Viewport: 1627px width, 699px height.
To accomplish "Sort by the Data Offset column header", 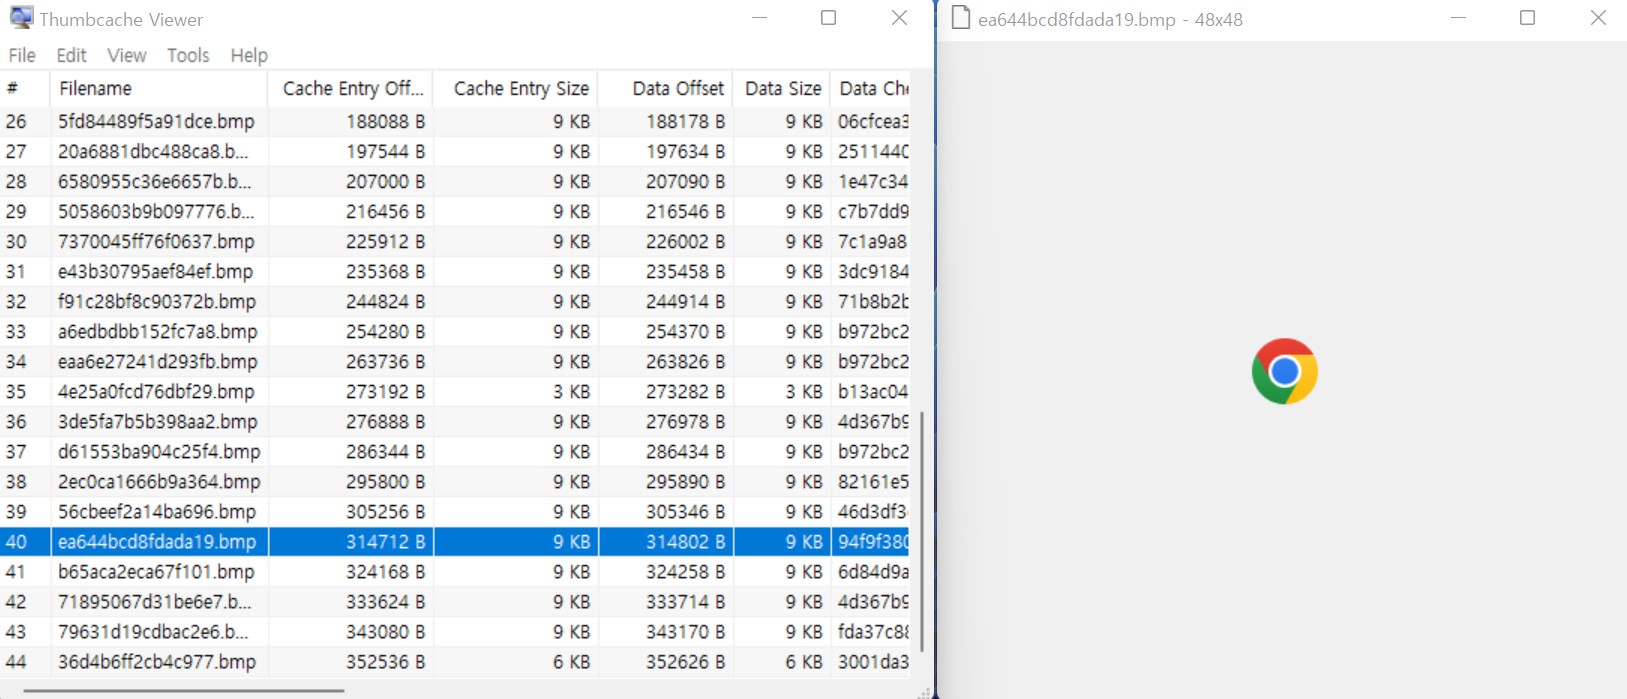I will click(665, 88).
